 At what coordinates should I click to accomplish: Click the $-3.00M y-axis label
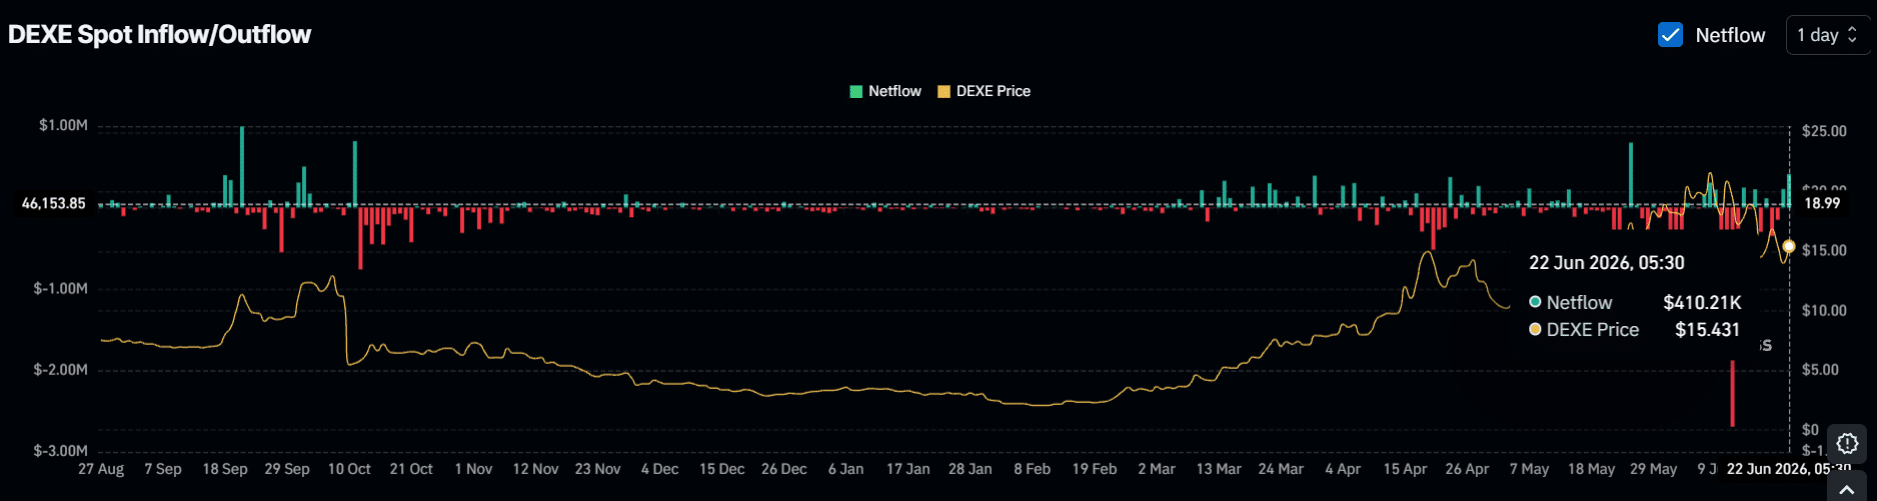click(61, 450)
